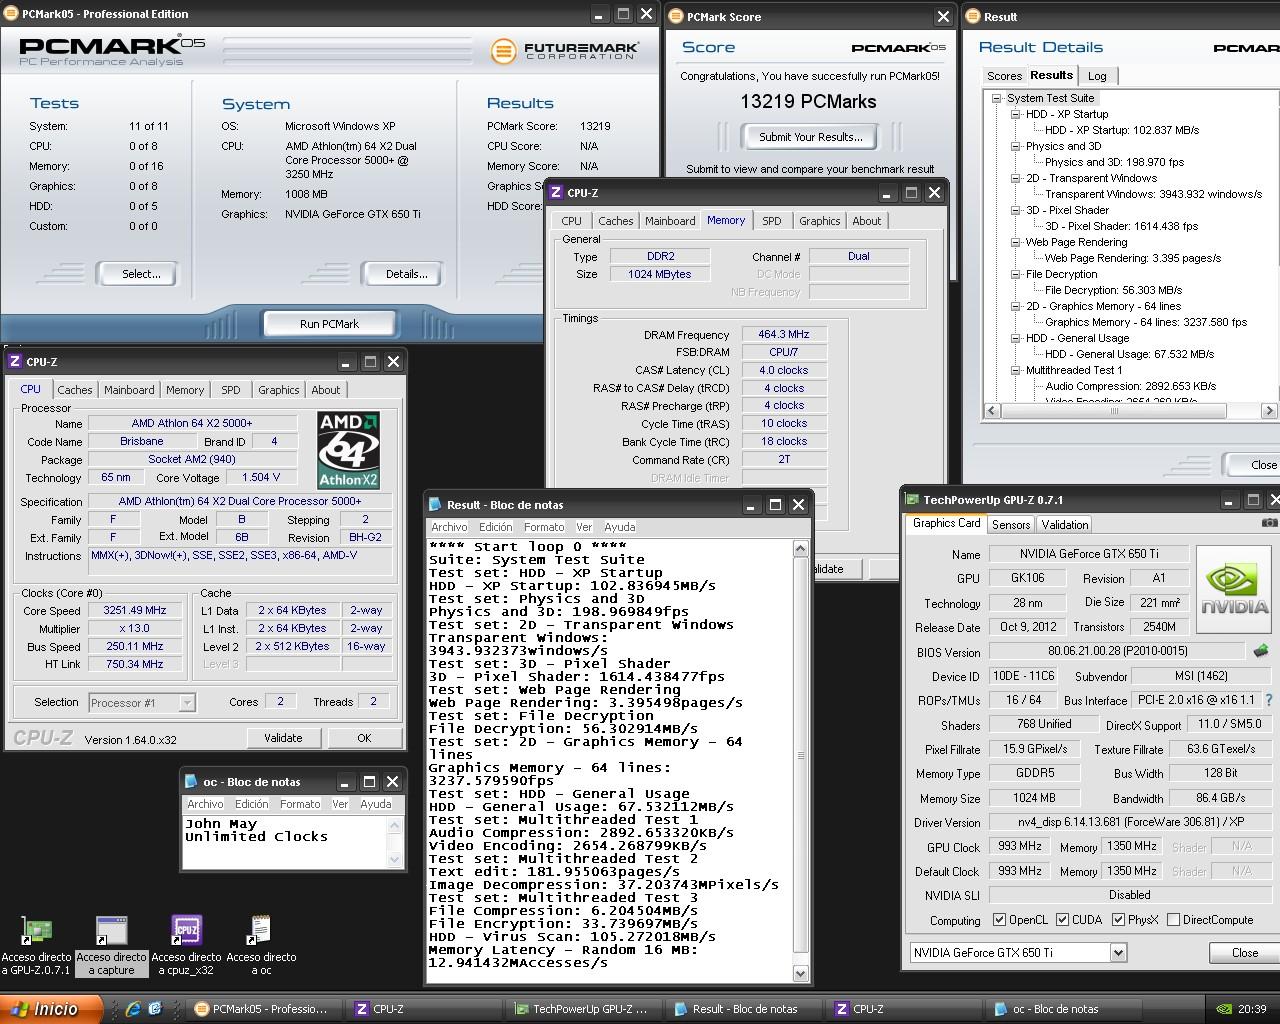This screenshot has height=1024, width=1280.
Task: Click Result Details horizontal scrollbar
Action: (1130, 410)
